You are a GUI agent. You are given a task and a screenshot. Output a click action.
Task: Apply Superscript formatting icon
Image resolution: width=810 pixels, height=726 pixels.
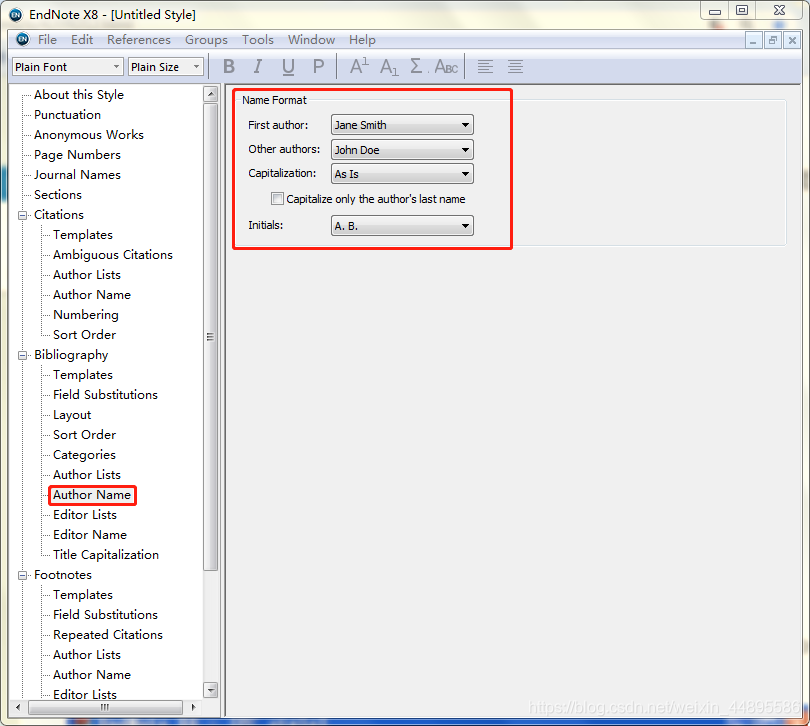(x=359, y=66)
